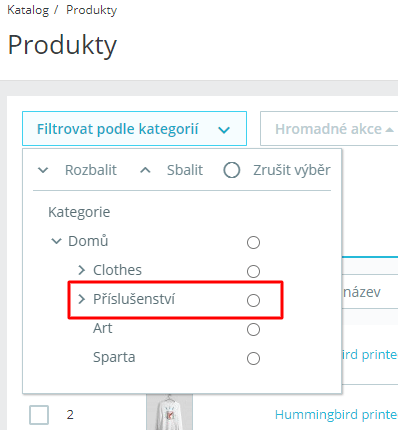Select the Art category radio button
This screenshot has height=430, width=398.
253,329
